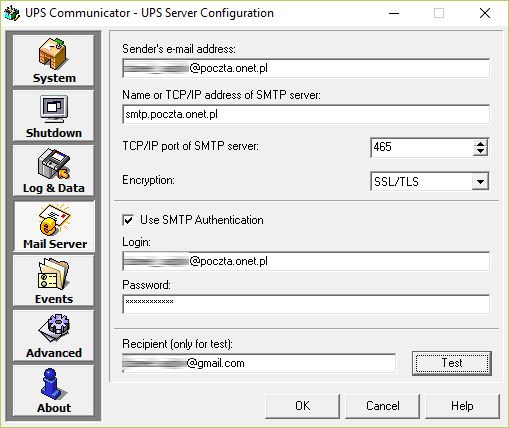Viewport: 509px width, 428px height.
Task: Open the Help button
Action: 462,406
